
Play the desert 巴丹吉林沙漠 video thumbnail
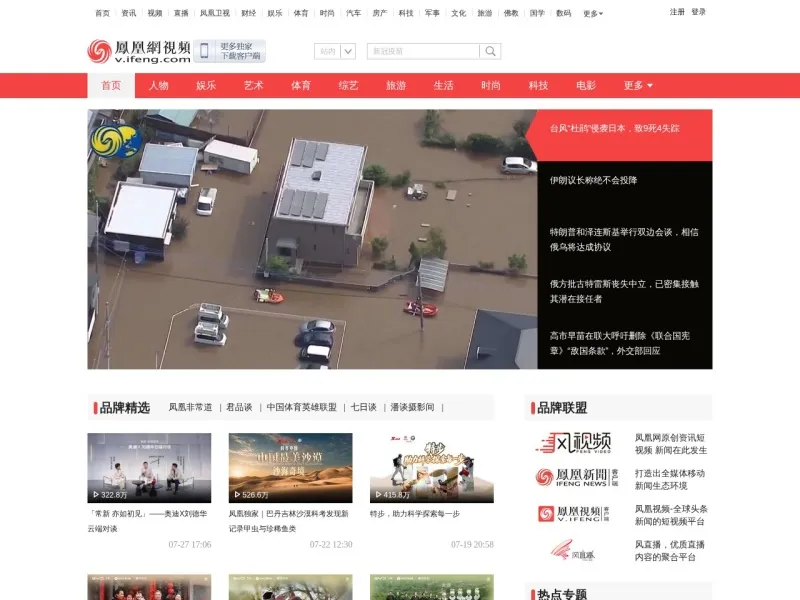point(290,468)
